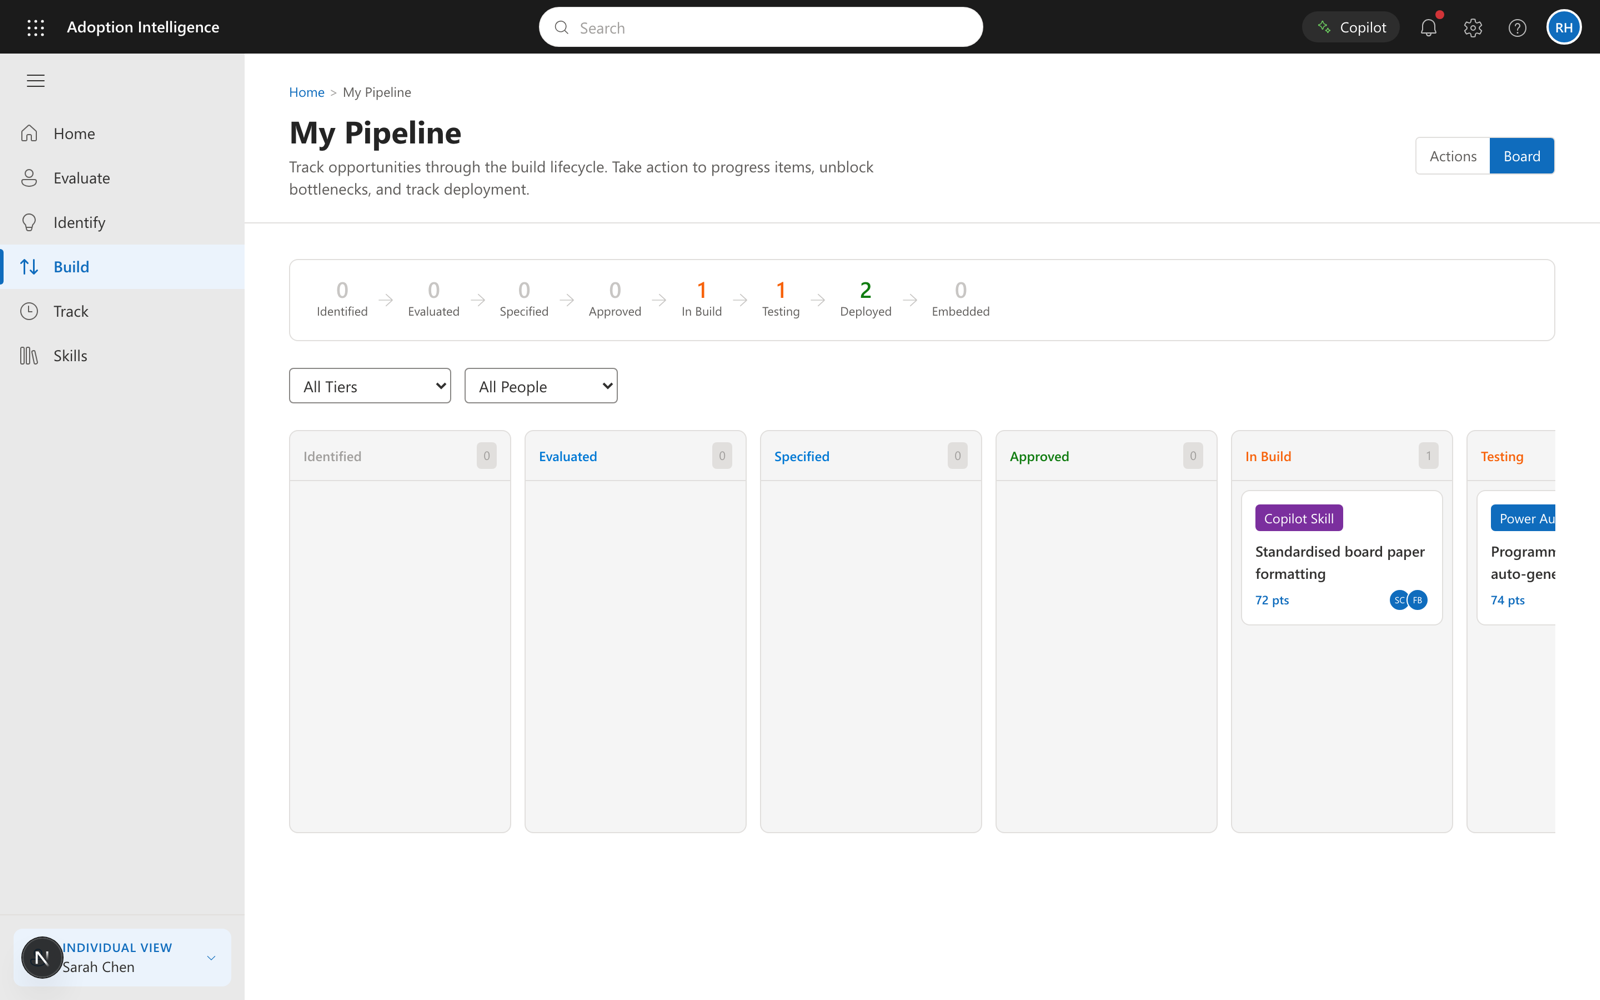Click the 72 pts score

(x=1272, y=600)
